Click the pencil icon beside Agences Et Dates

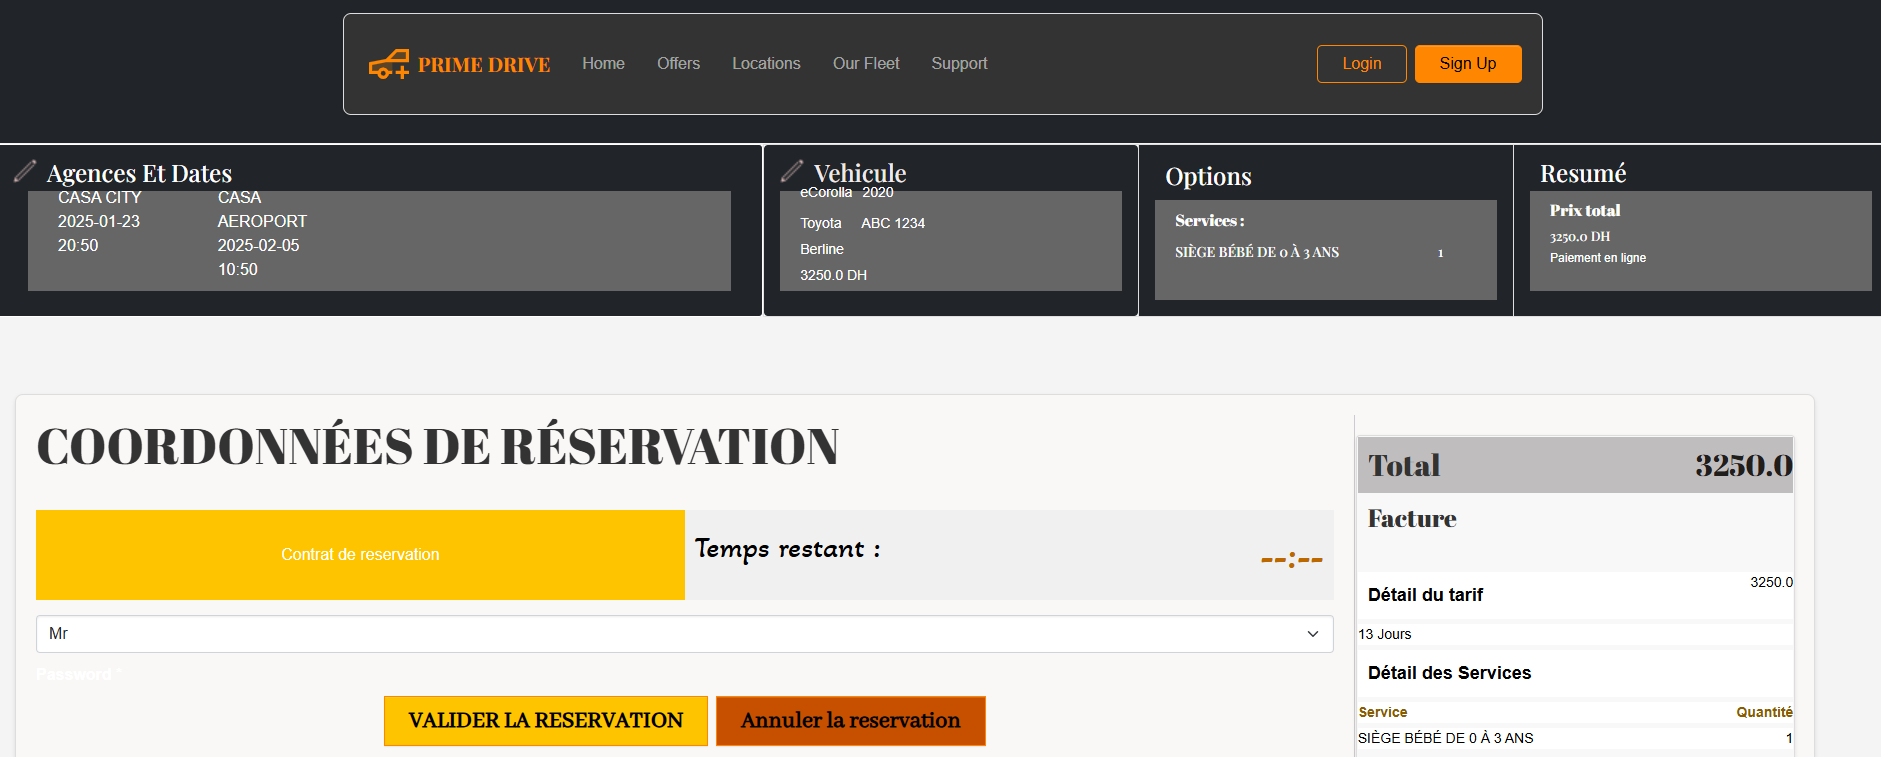pos(25,171)
